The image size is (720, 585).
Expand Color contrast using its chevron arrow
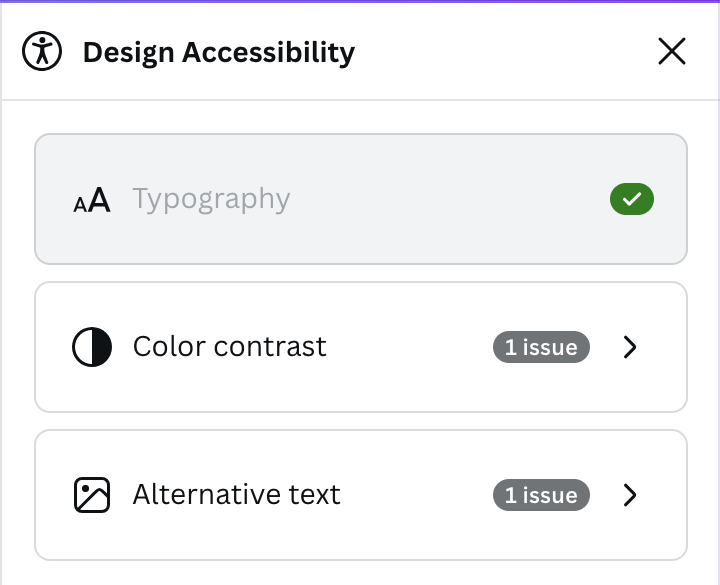coord(630,347)
